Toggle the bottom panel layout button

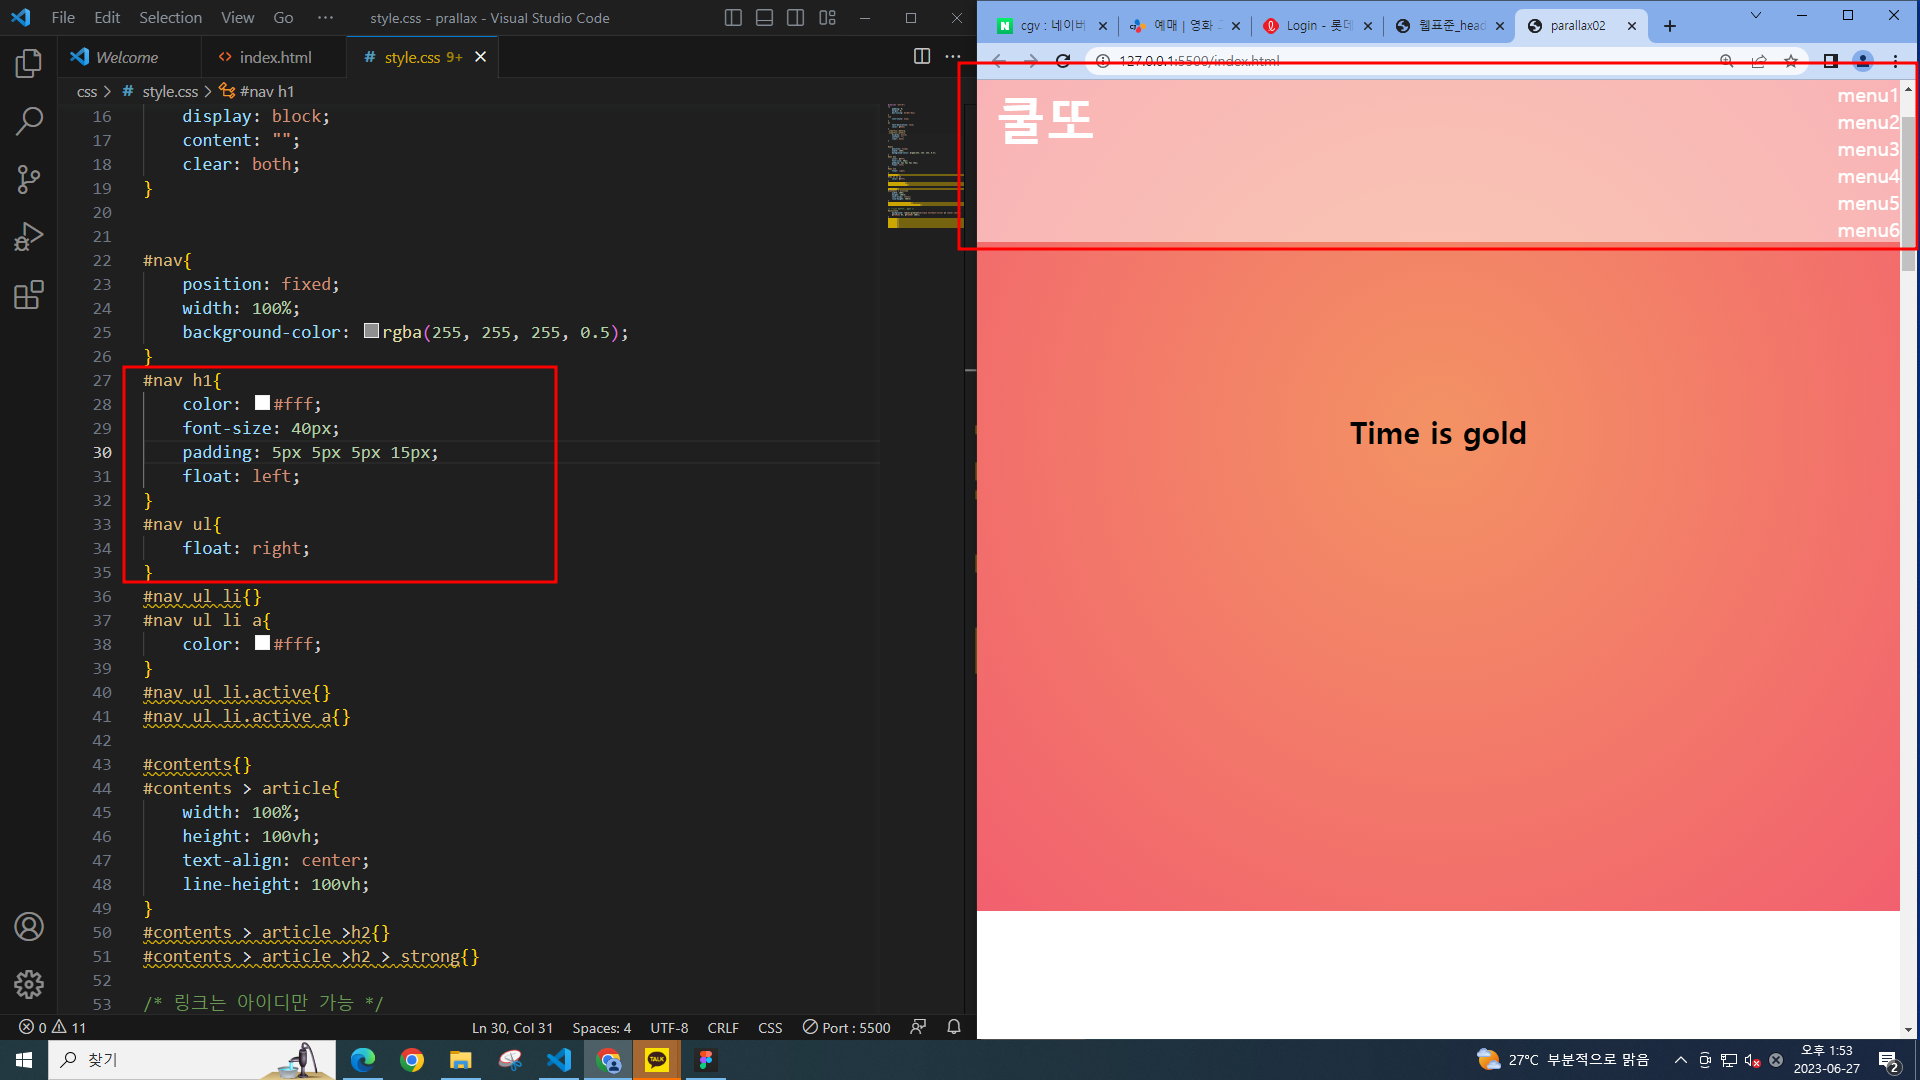pos(764,18)
